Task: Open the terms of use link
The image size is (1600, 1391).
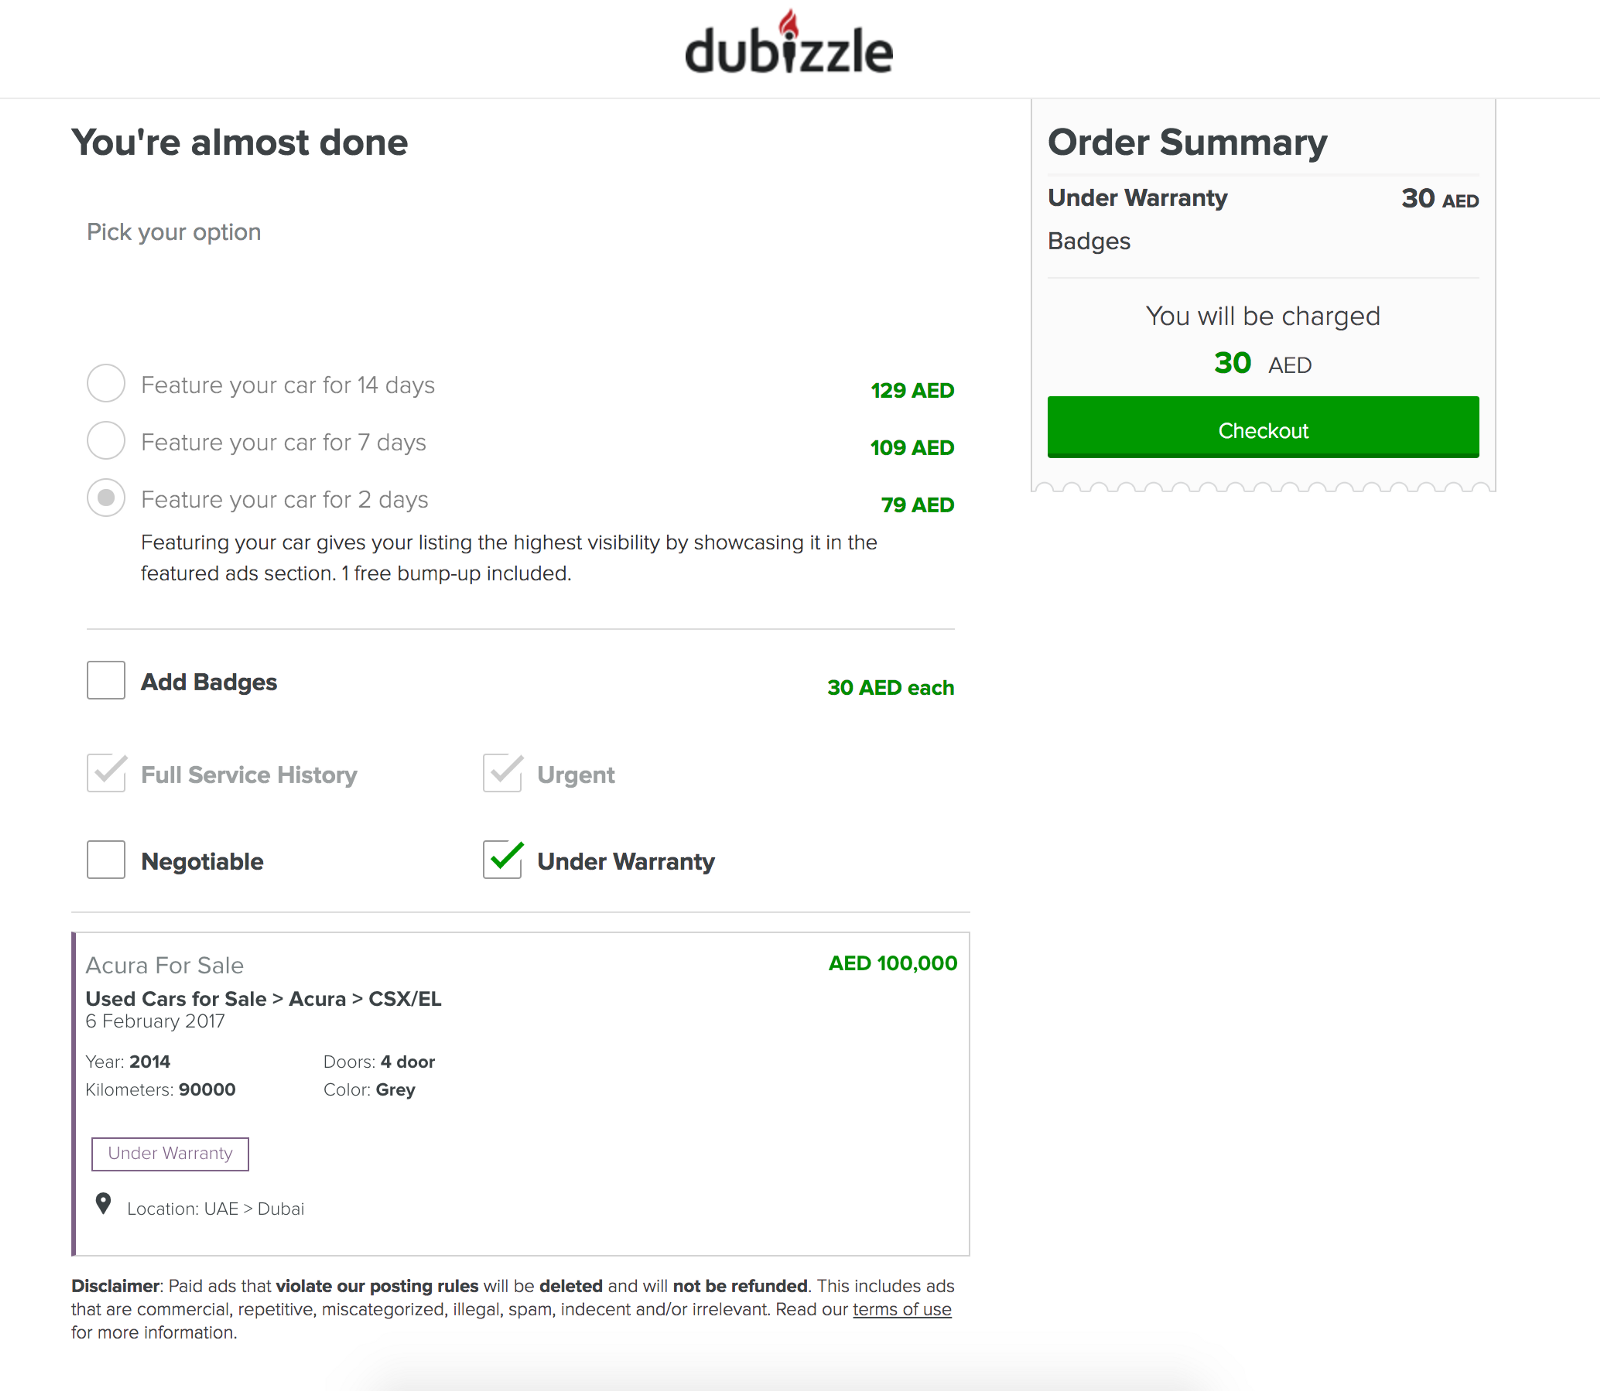Action: pyautogui.click(x=901, y=1309)
